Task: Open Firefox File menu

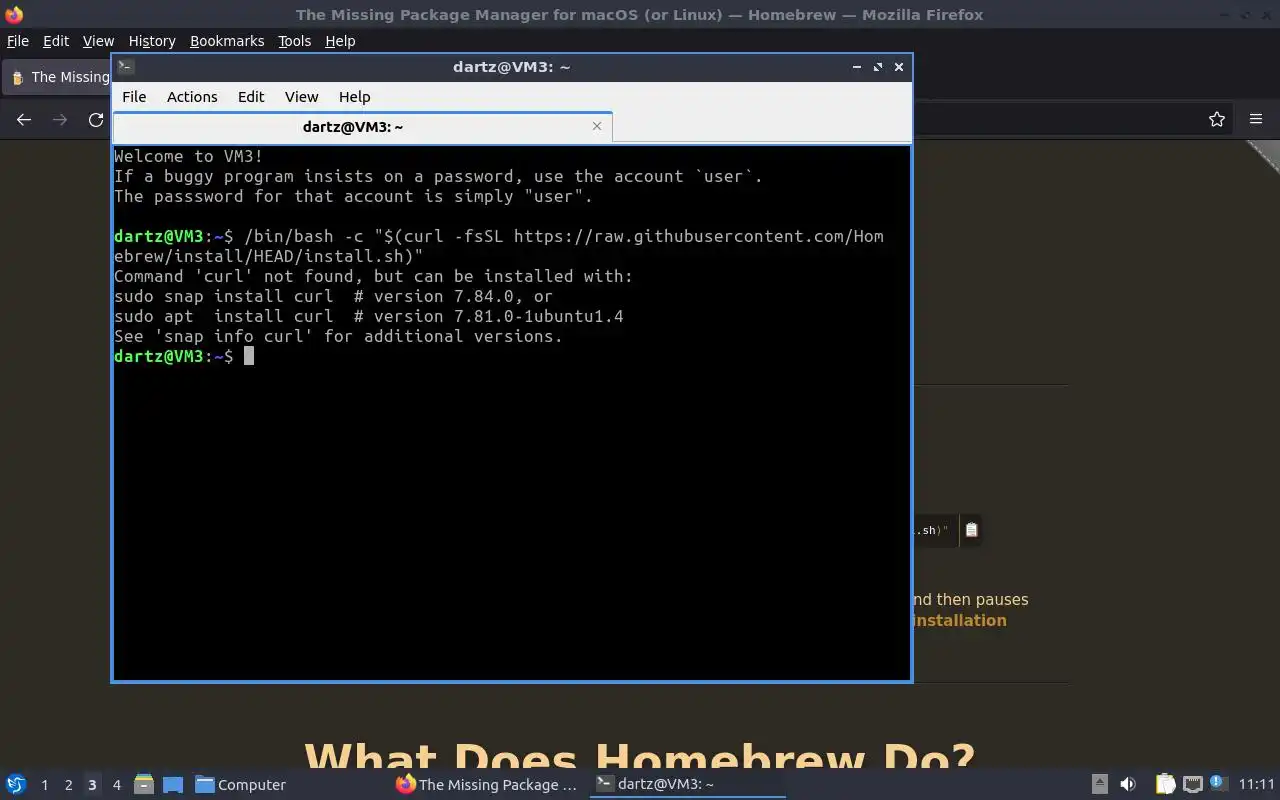Action: (x=18, y=41)
